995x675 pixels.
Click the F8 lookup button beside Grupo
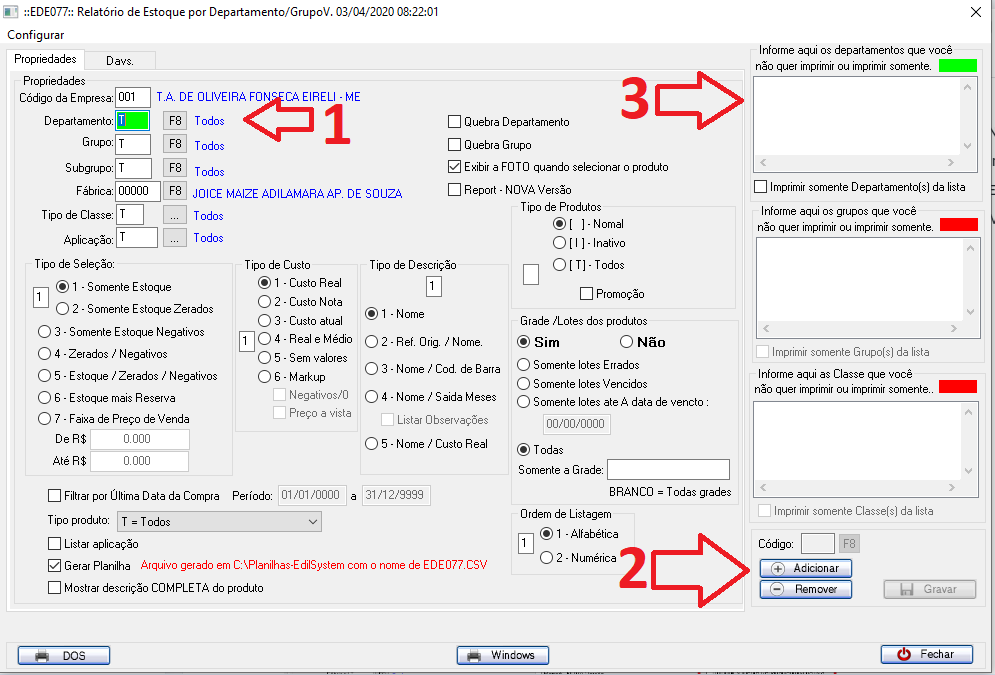point(175,145)
